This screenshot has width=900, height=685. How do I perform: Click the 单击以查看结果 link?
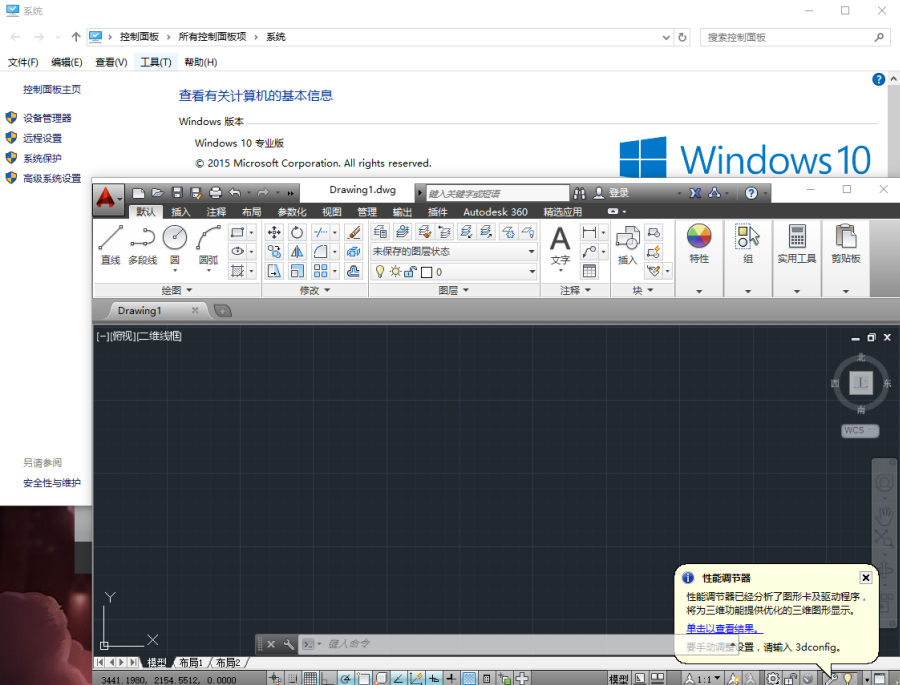click(x=723, y=628)
